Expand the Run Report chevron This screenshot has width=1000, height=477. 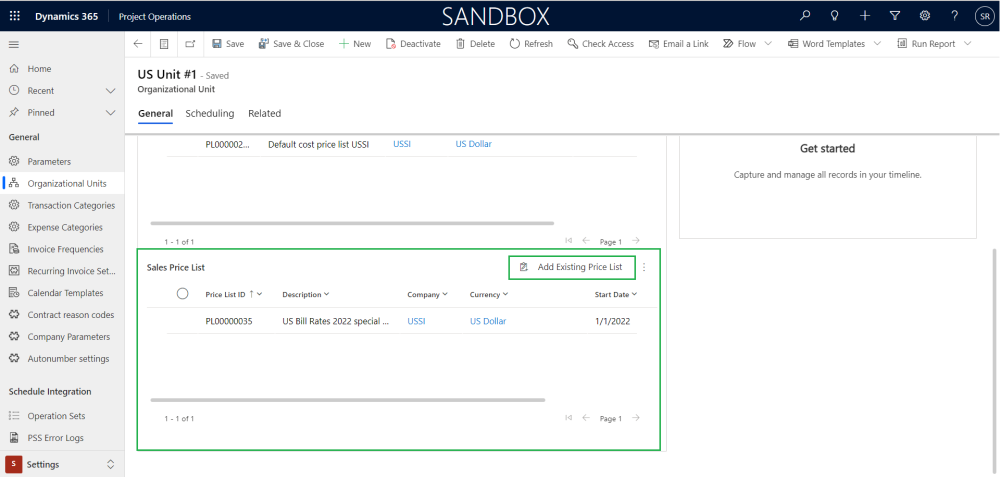tap(967, 44)
